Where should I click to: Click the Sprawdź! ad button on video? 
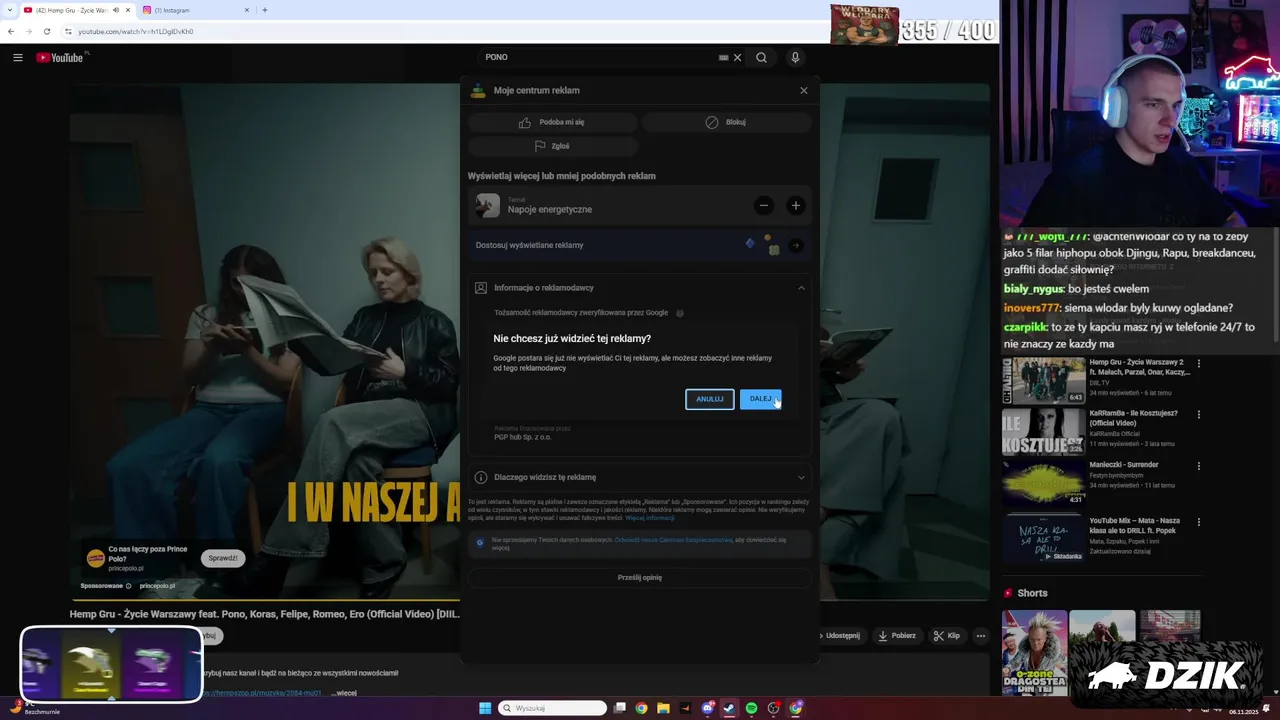[222, 558]
